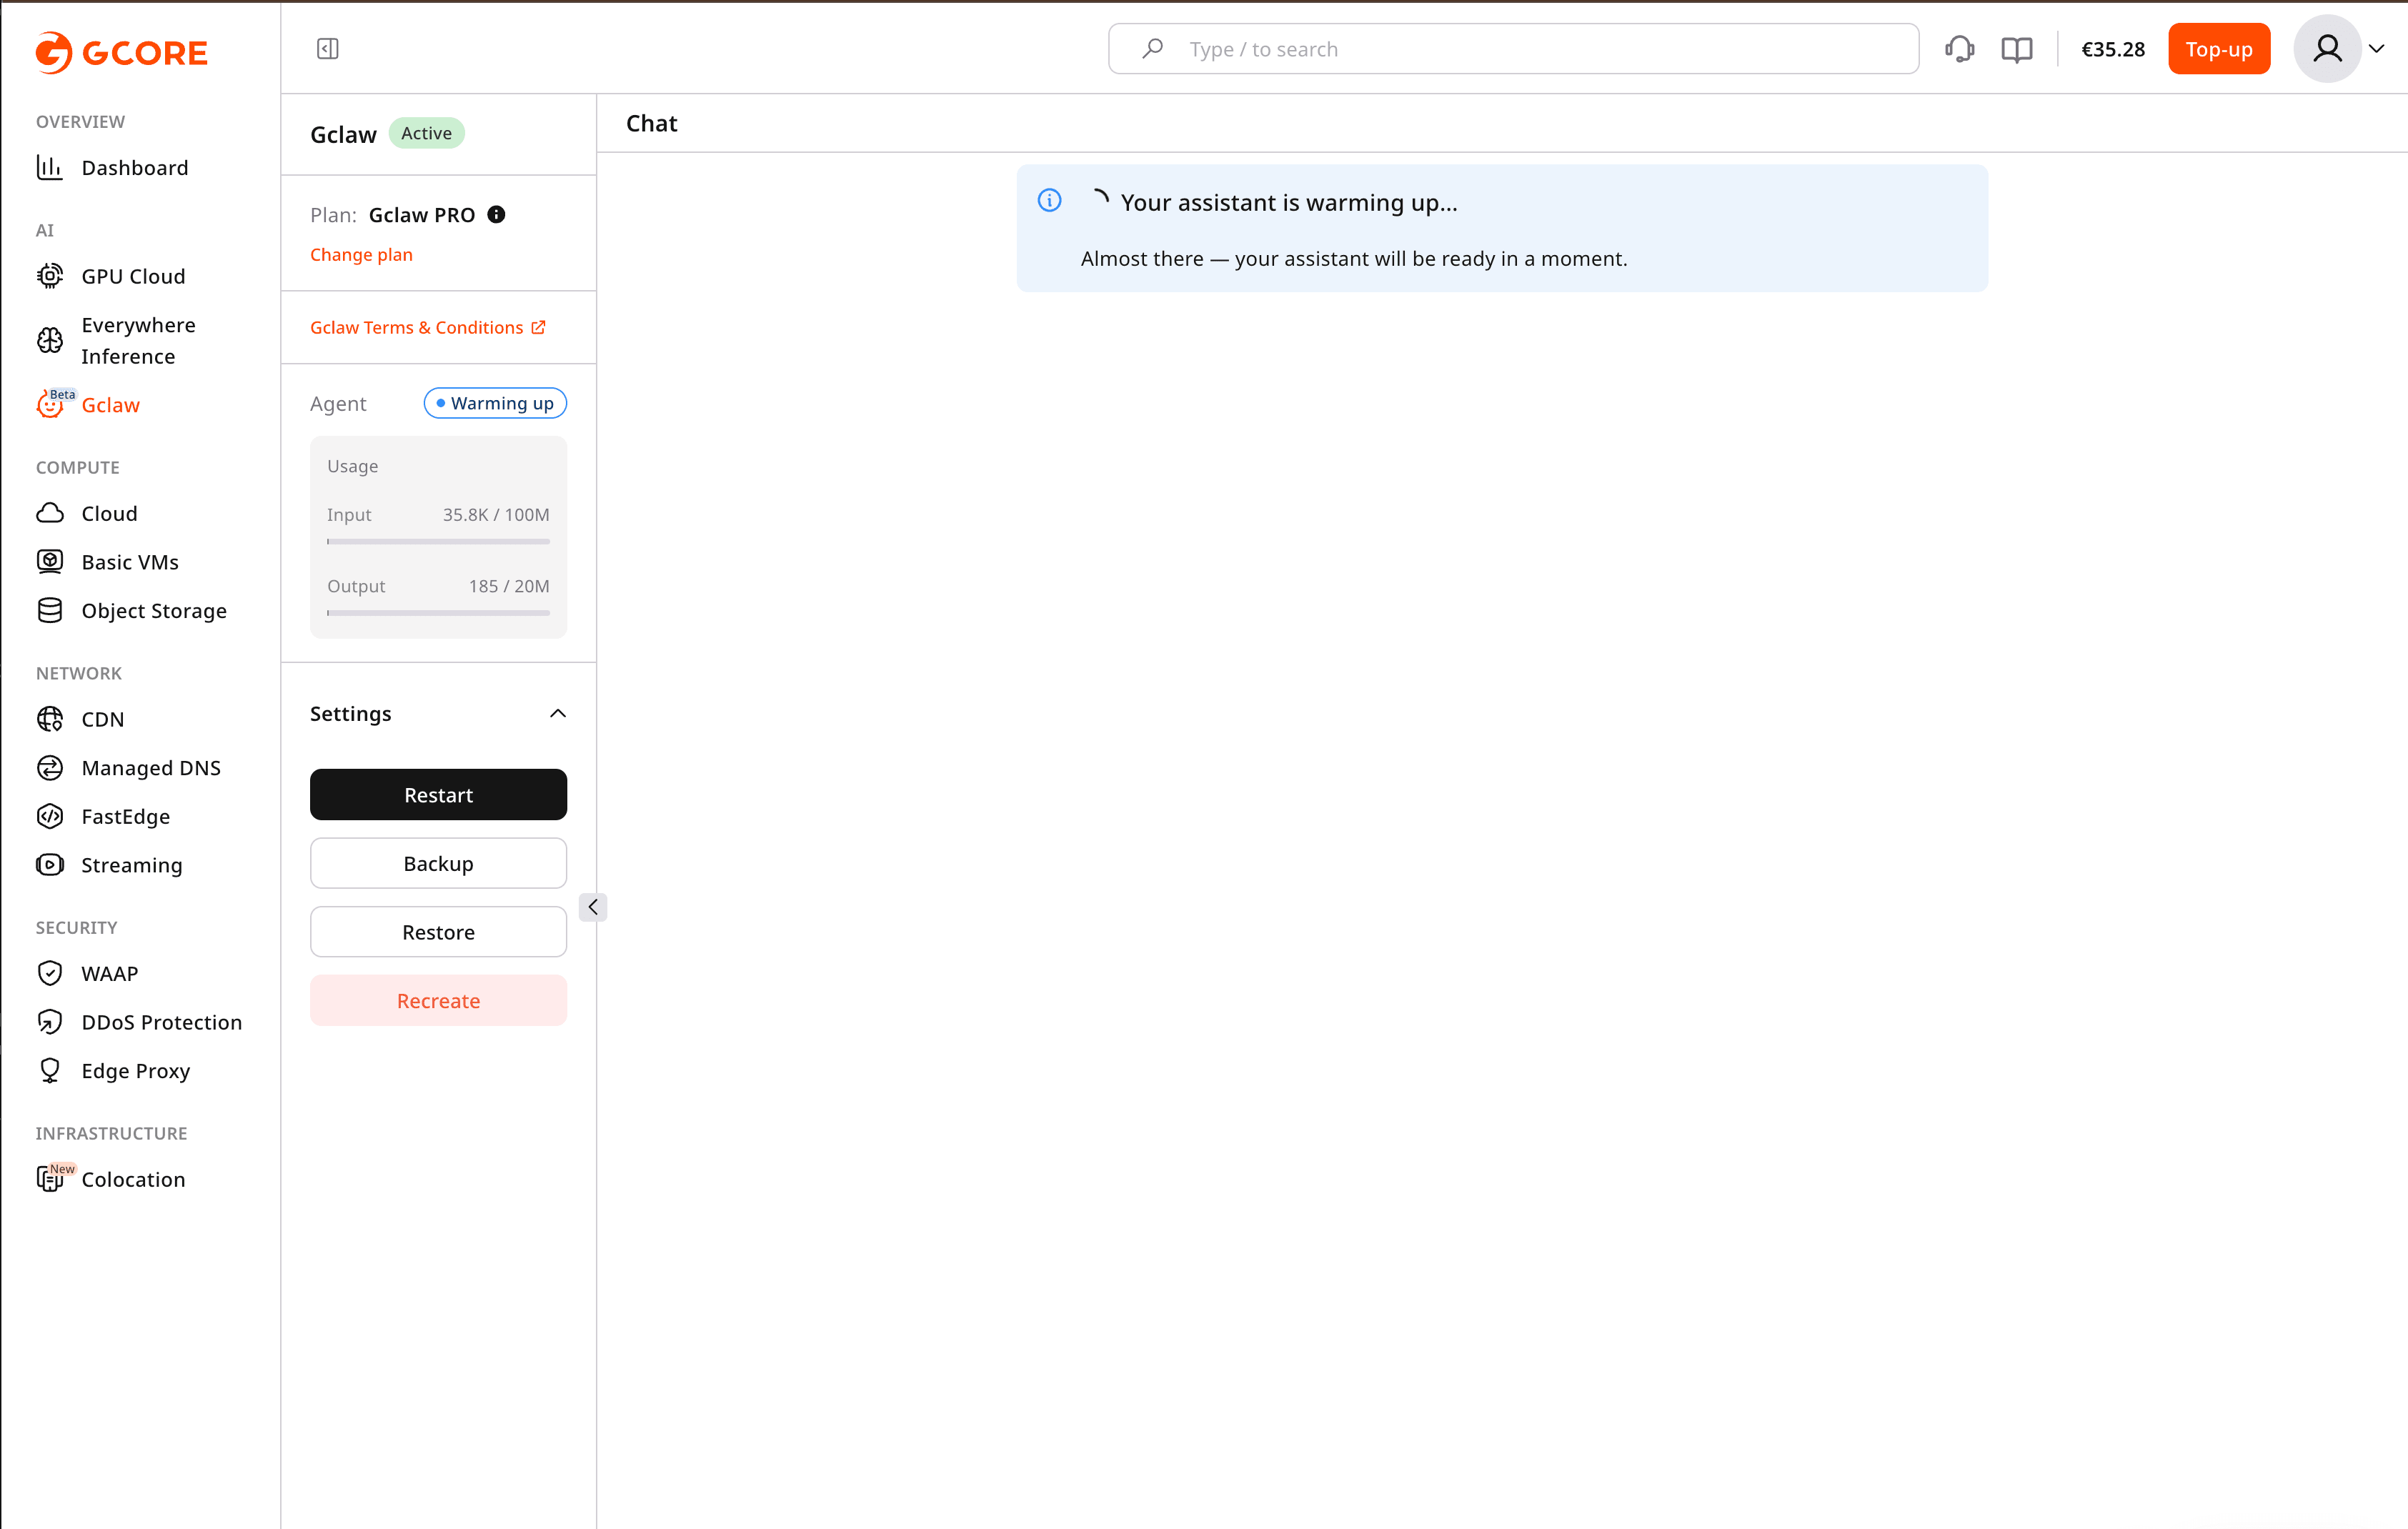
Task: Click the Gclaw beta face icon
Action: pyautogui.click(x=50, y=405)
